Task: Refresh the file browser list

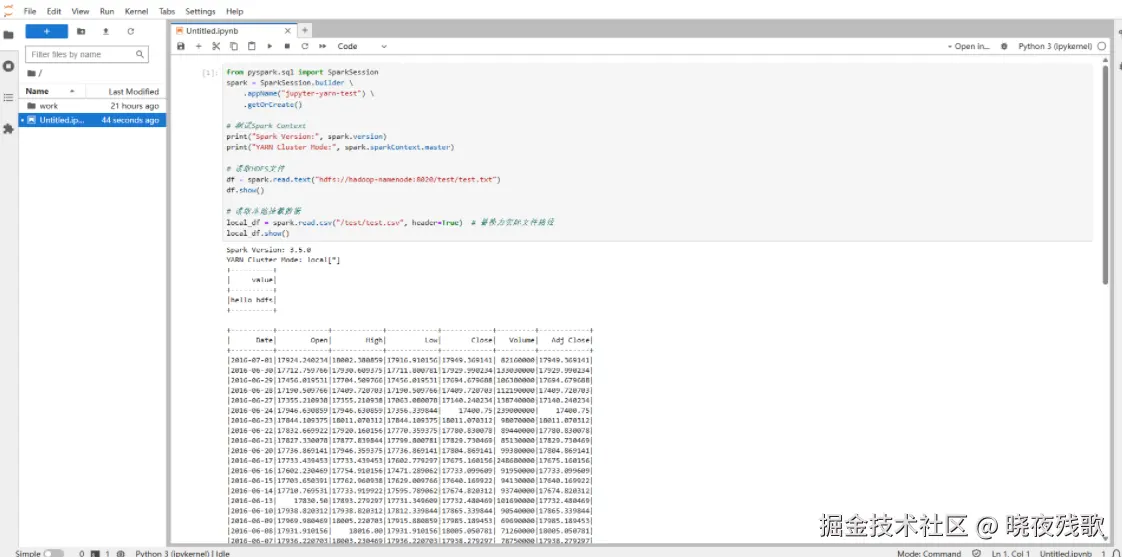Action: pos(130,32)
